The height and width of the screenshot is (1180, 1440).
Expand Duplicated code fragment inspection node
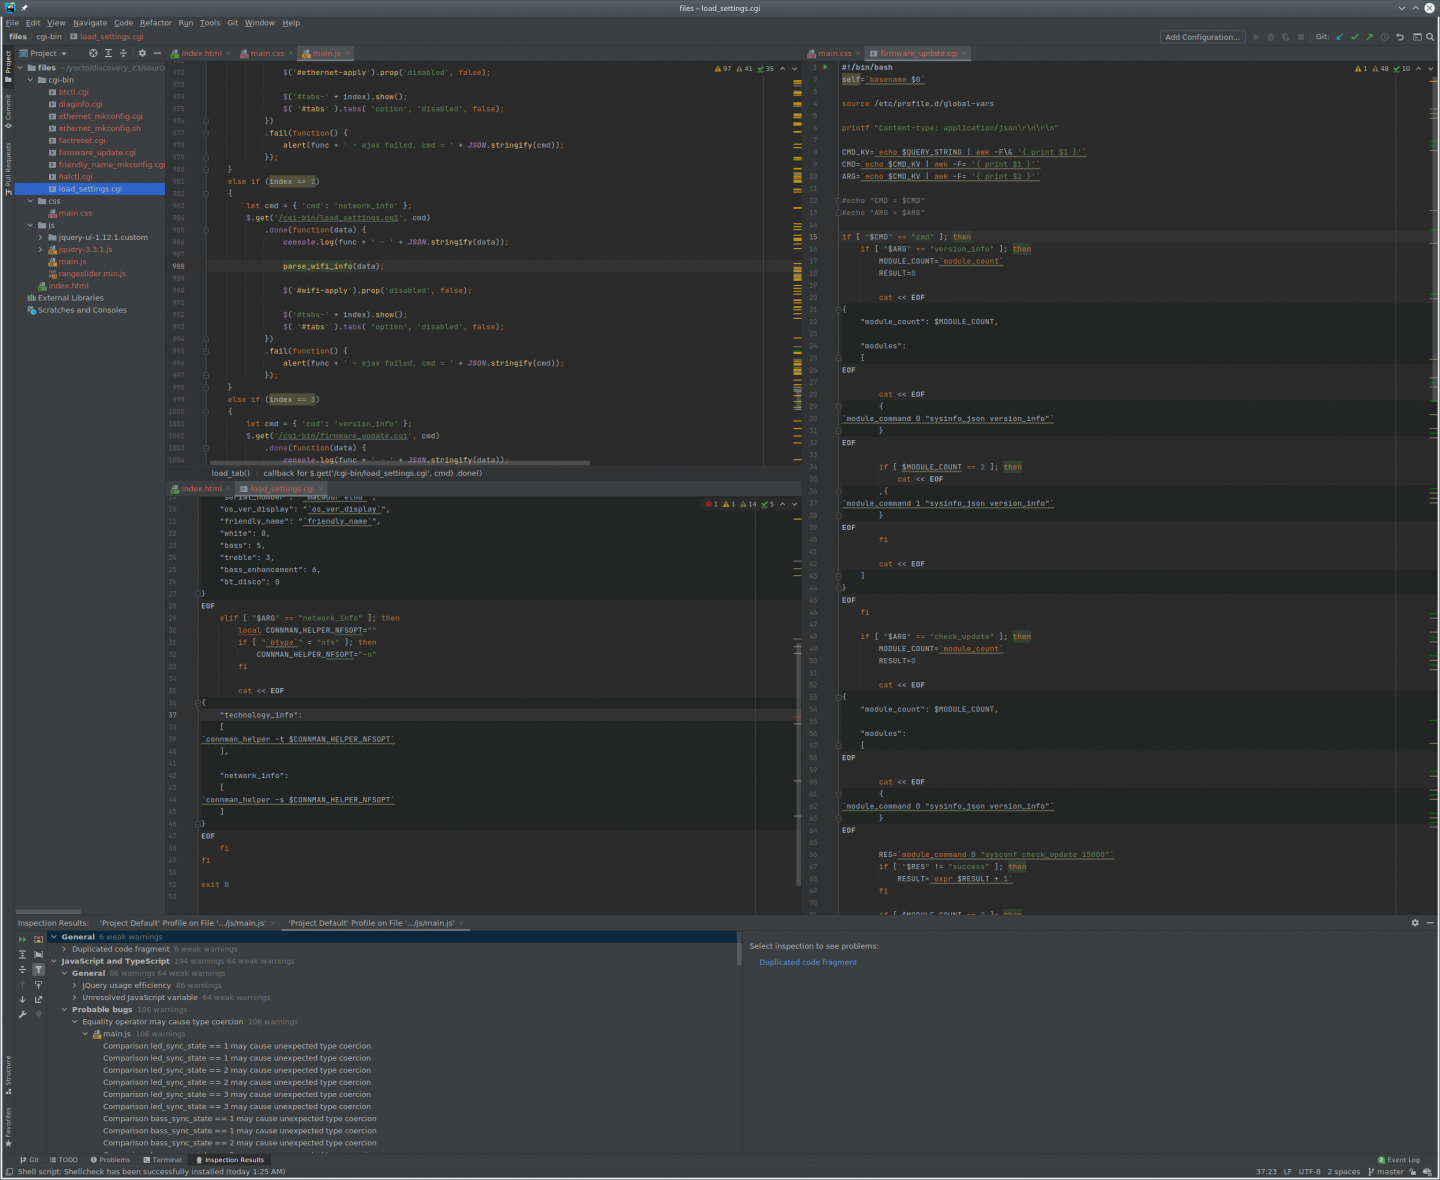[64, 949]
